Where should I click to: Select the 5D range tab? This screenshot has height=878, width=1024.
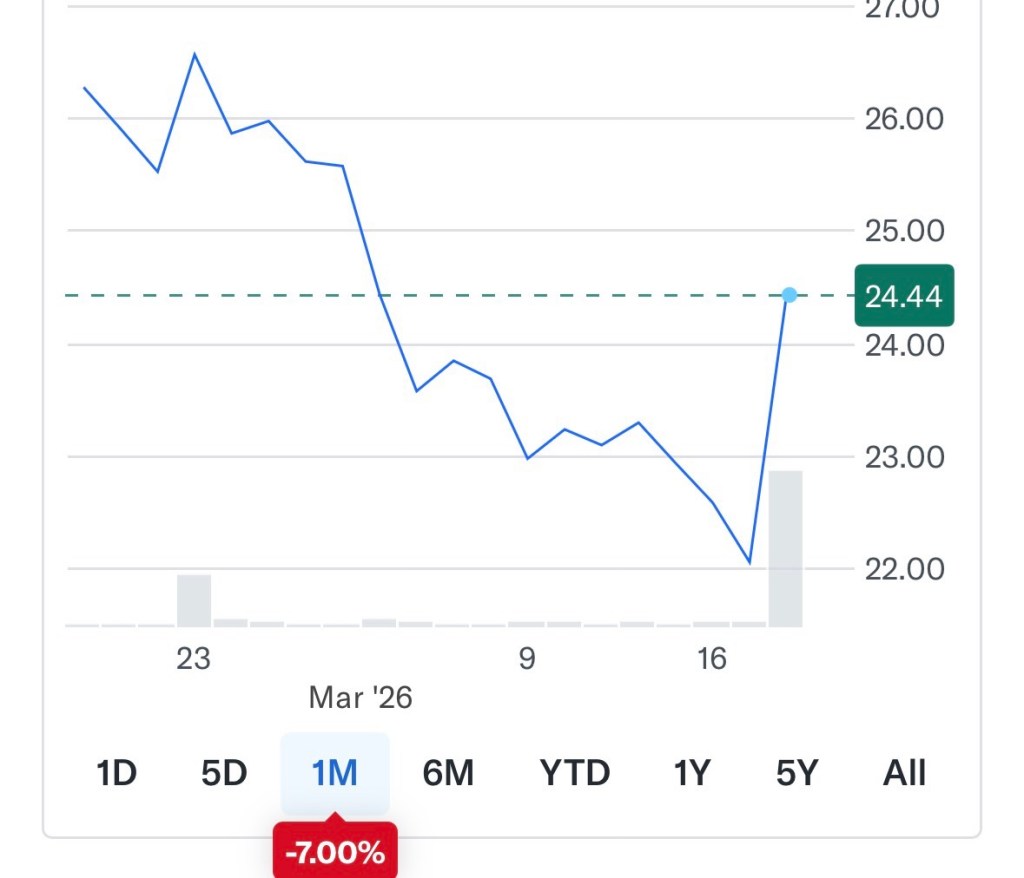[224, 773]
